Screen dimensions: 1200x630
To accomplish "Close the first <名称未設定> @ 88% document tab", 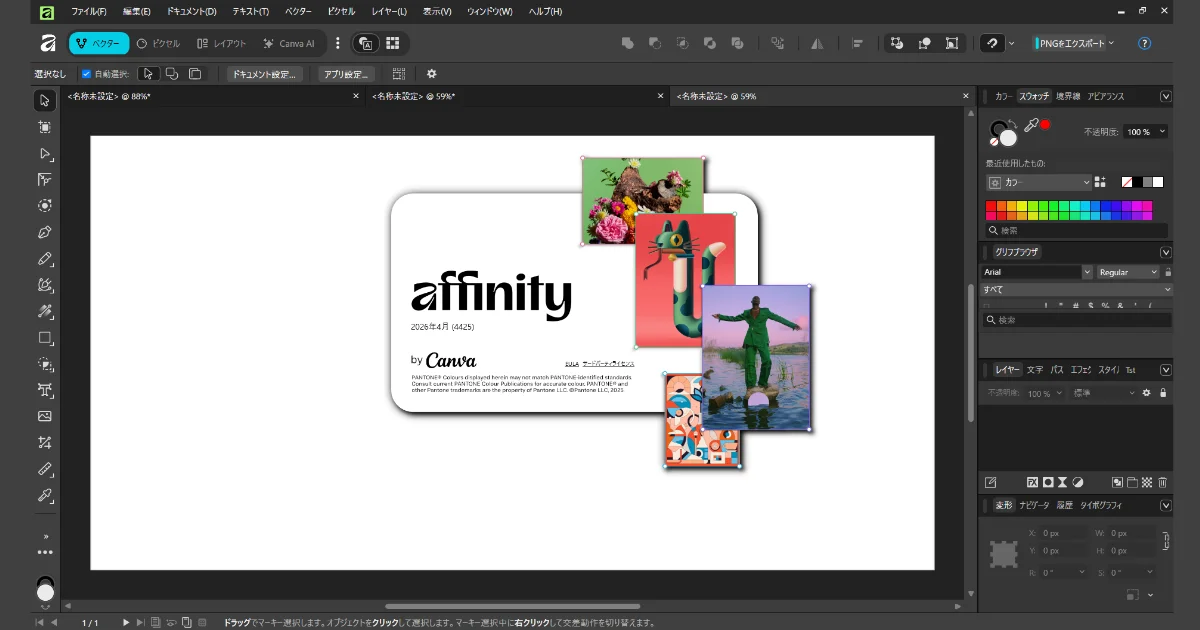I will pyautogui.click(x=356, y=96).
